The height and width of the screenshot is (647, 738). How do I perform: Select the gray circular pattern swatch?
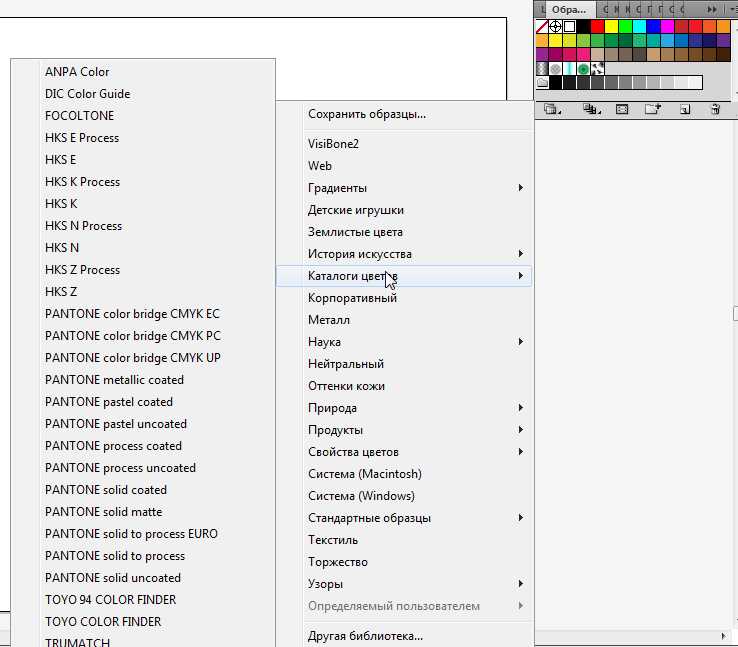555,69
